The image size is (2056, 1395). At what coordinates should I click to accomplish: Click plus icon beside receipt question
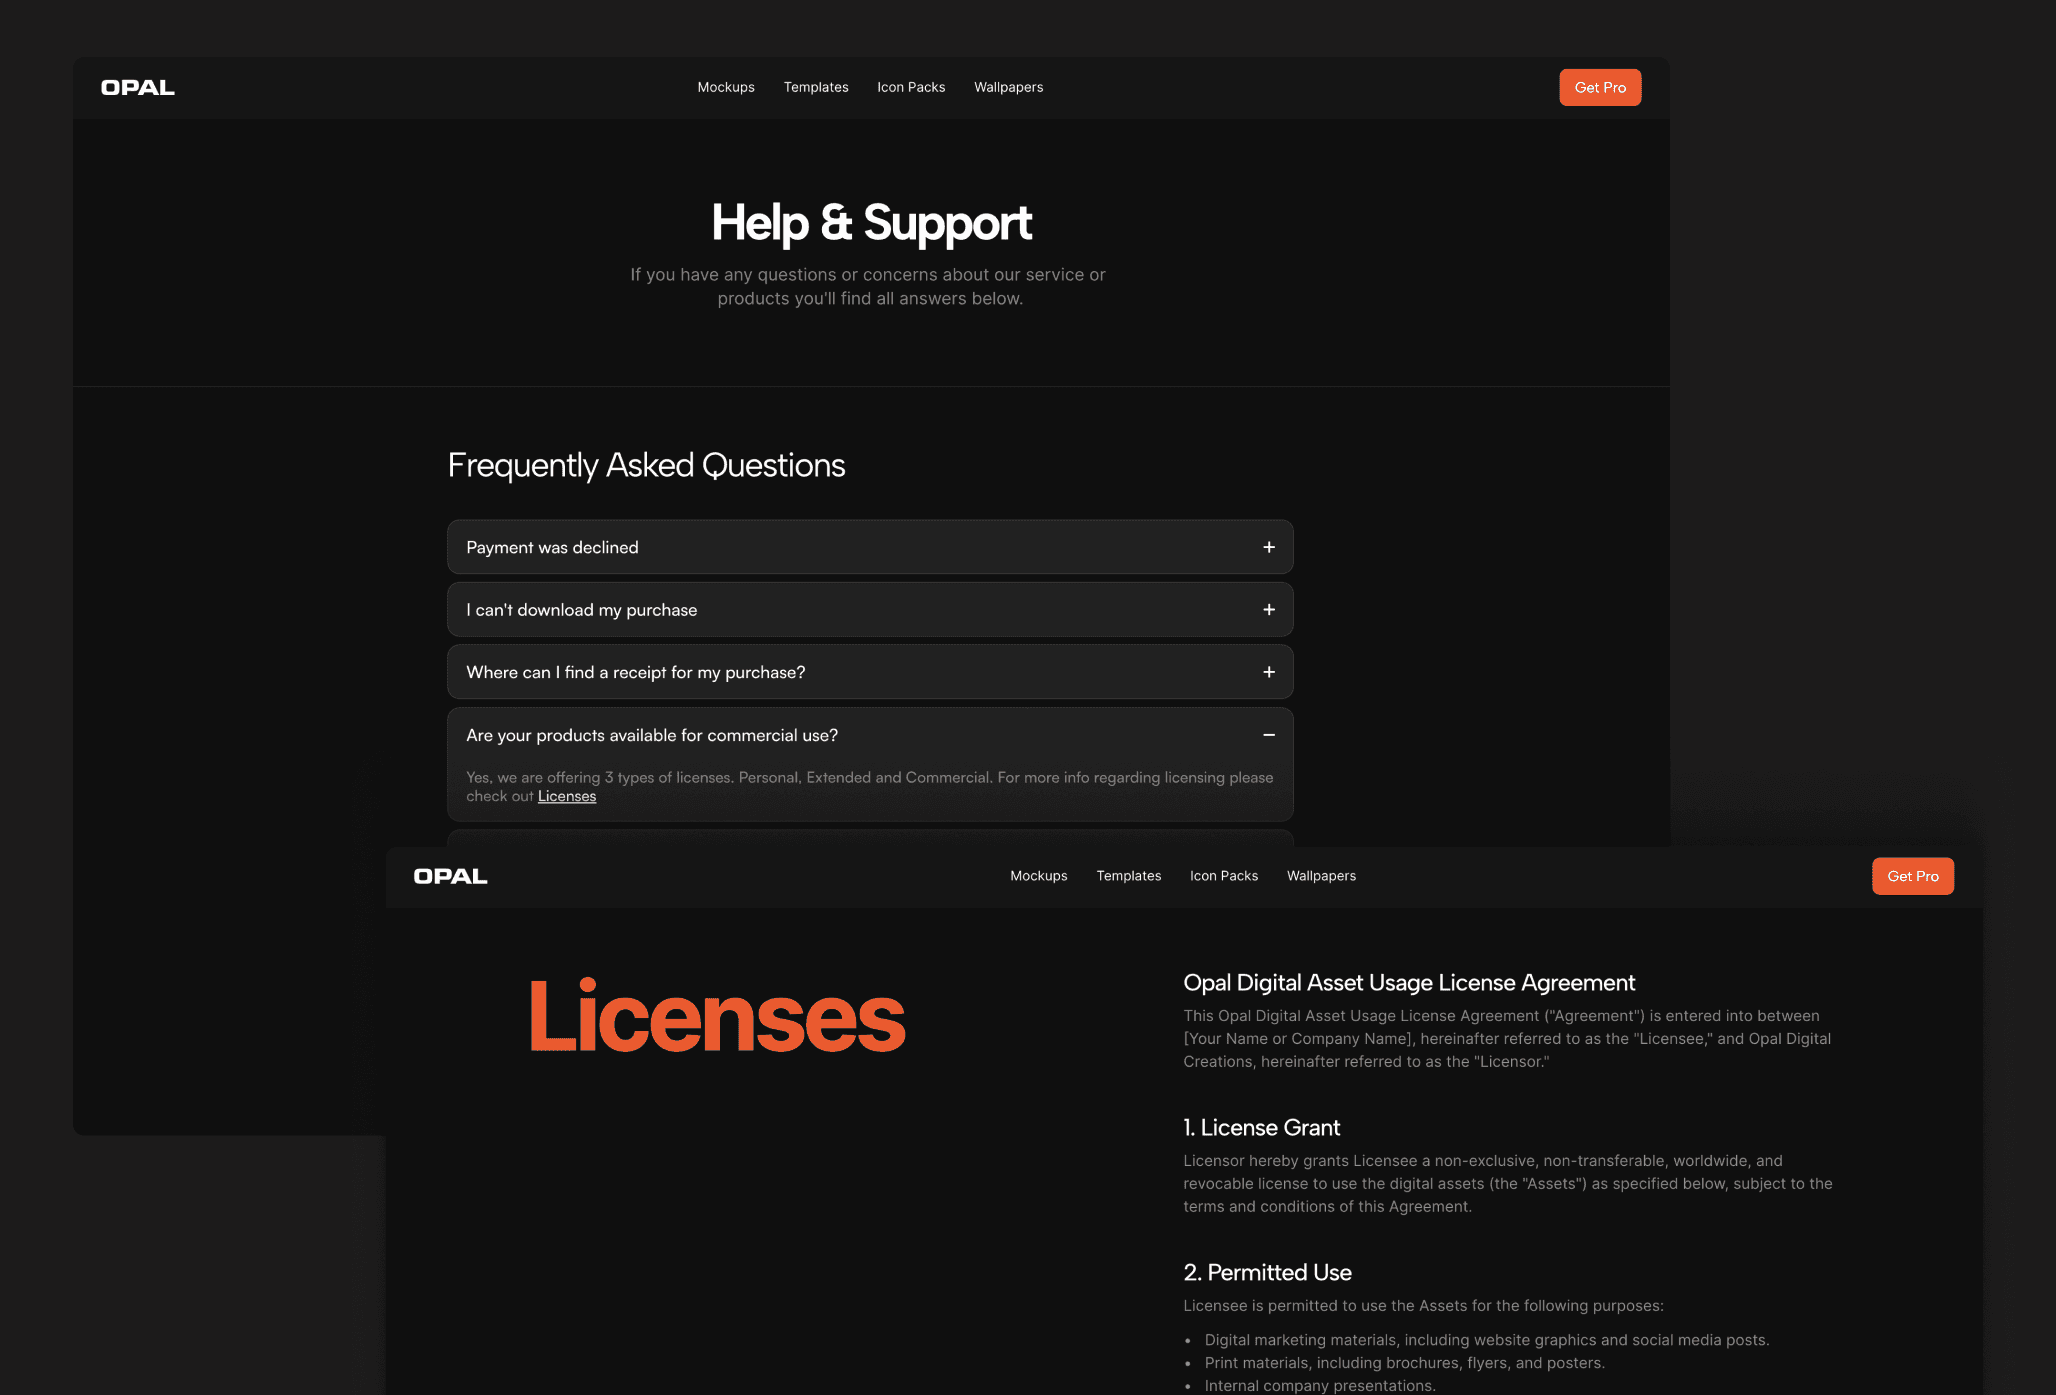coord(1268,672)
